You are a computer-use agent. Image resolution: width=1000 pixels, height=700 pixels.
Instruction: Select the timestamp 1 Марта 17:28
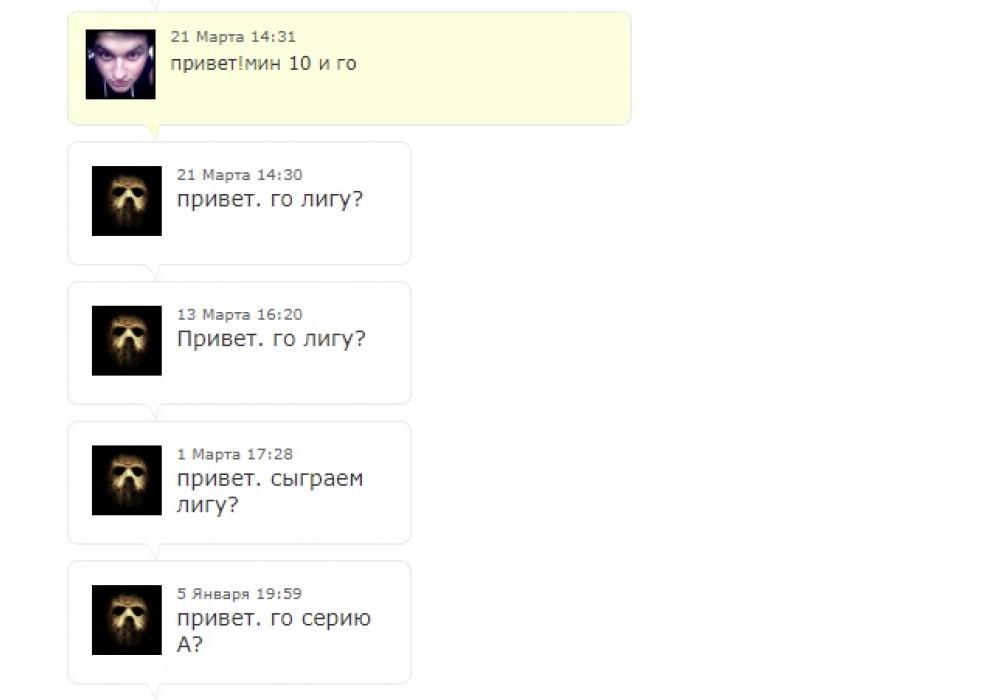click(x=235, y=454)
